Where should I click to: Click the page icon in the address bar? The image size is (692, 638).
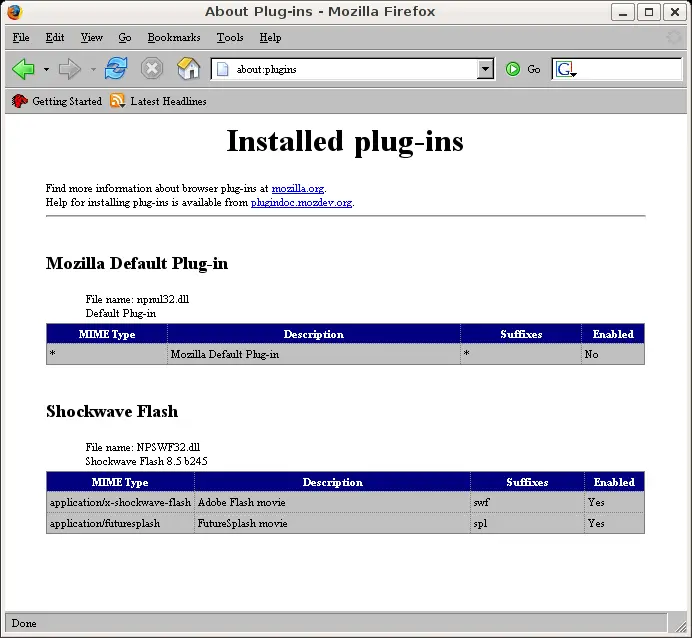coord(222,69)
